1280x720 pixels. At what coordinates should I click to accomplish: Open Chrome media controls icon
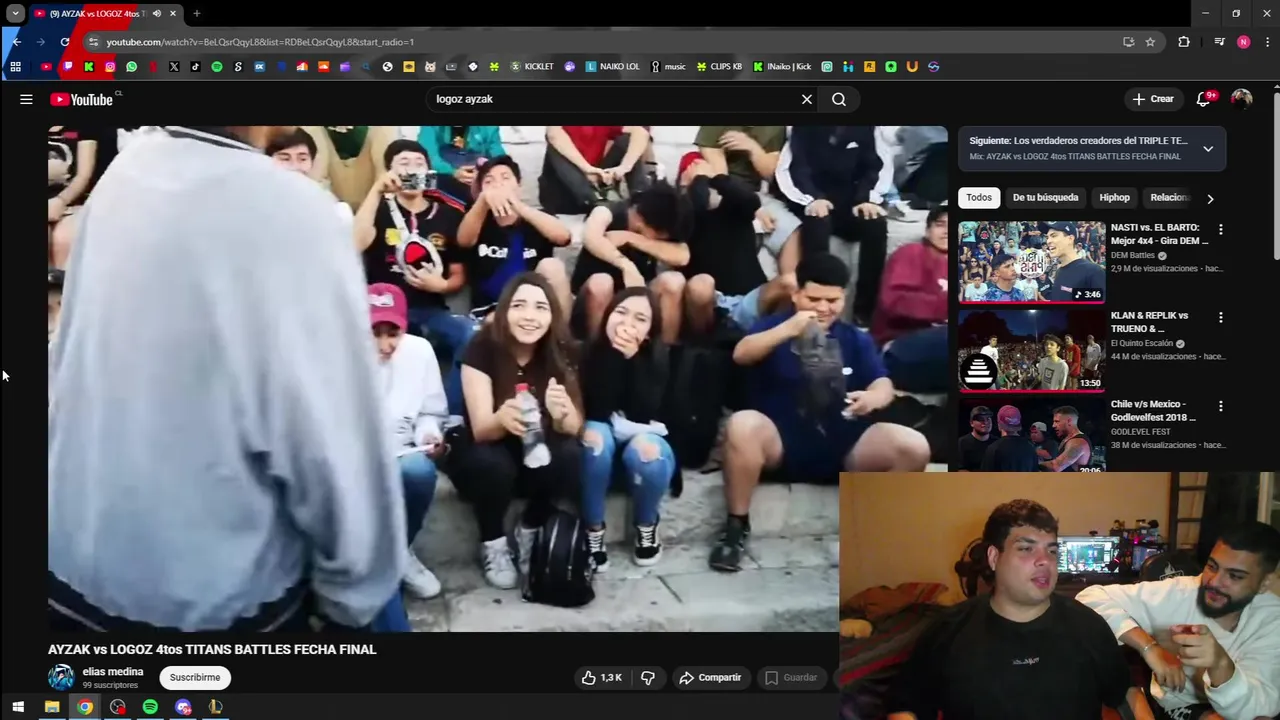1219,42
